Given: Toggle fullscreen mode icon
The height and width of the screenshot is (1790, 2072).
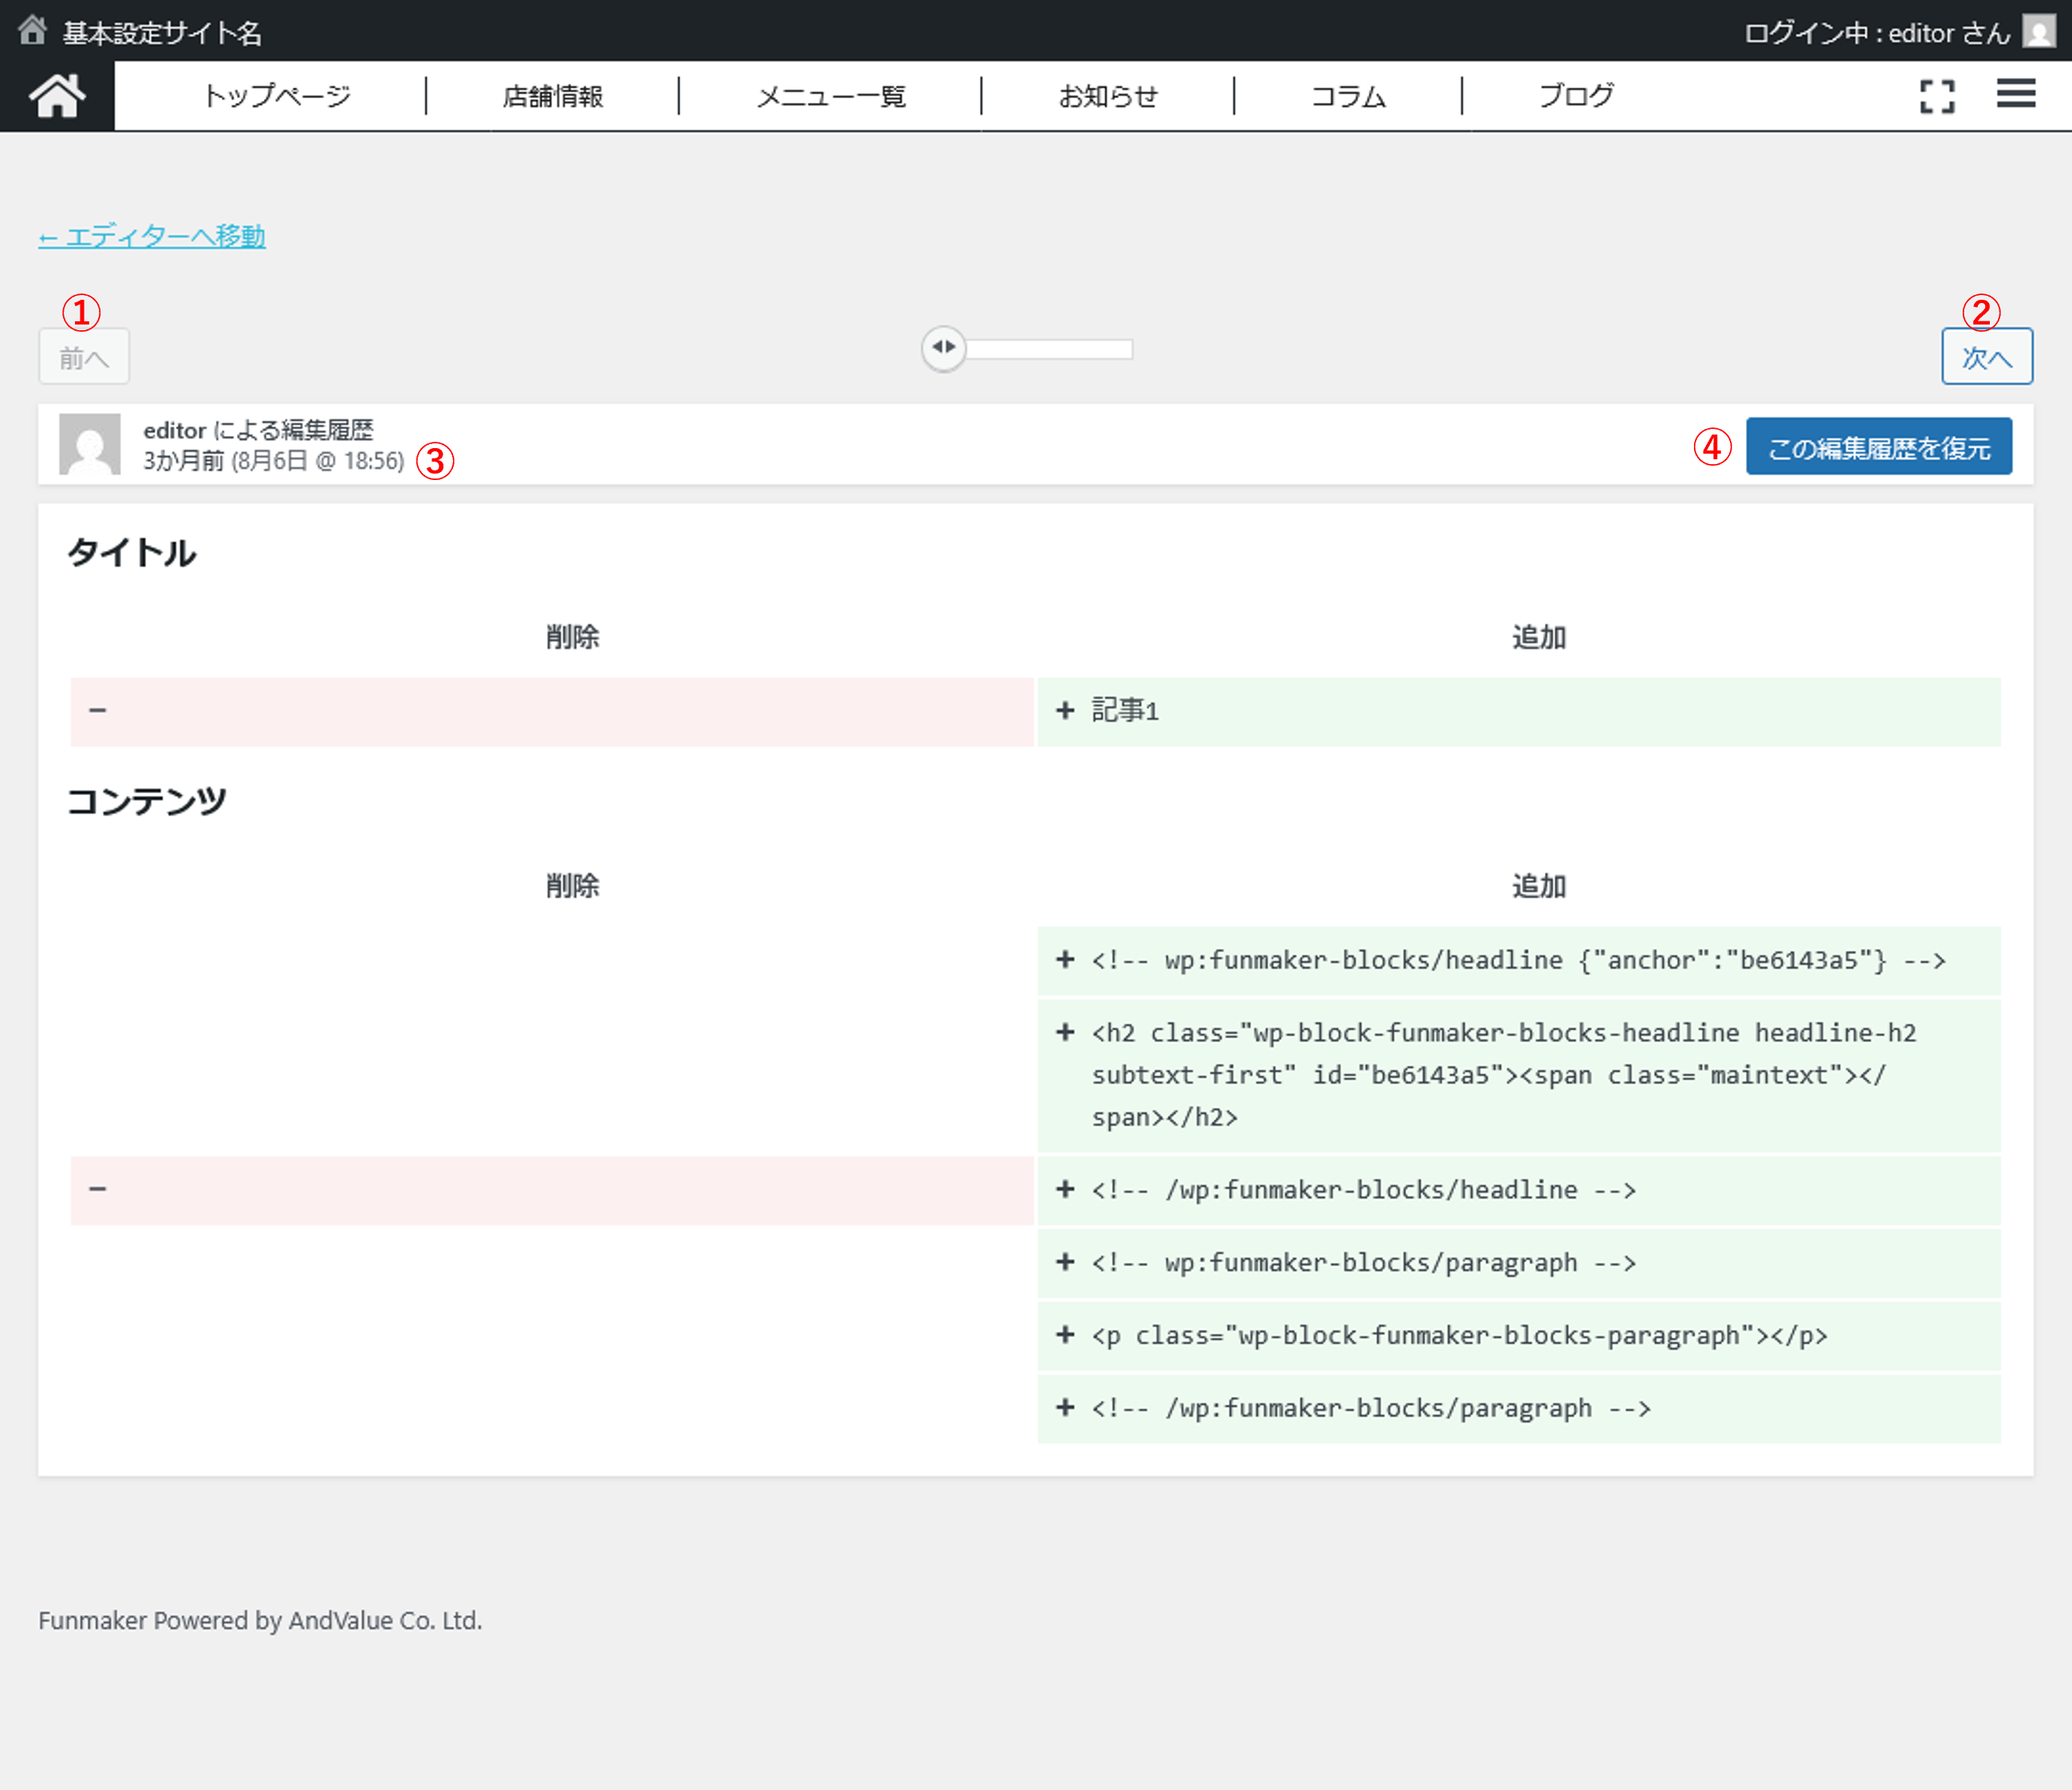Looking at the screenshot, I should 1937,96.
